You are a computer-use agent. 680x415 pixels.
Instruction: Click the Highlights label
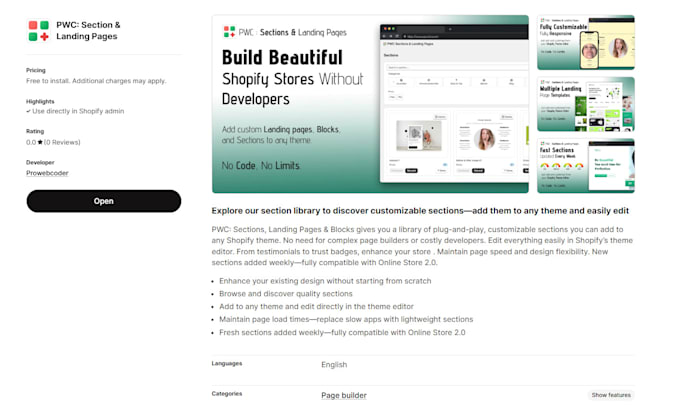40,101
